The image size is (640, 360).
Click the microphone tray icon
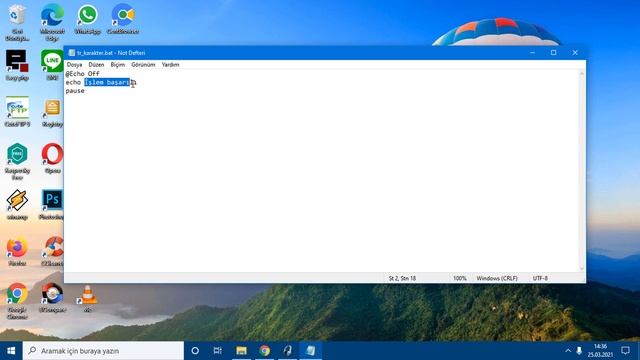(x=579, y=351)
